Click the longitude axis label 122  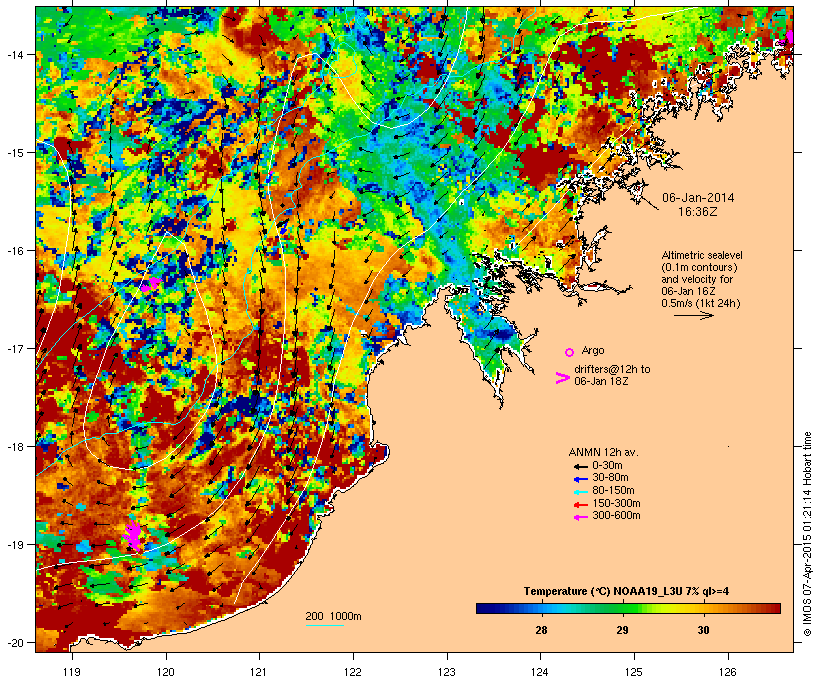click(x=353, y=672)
